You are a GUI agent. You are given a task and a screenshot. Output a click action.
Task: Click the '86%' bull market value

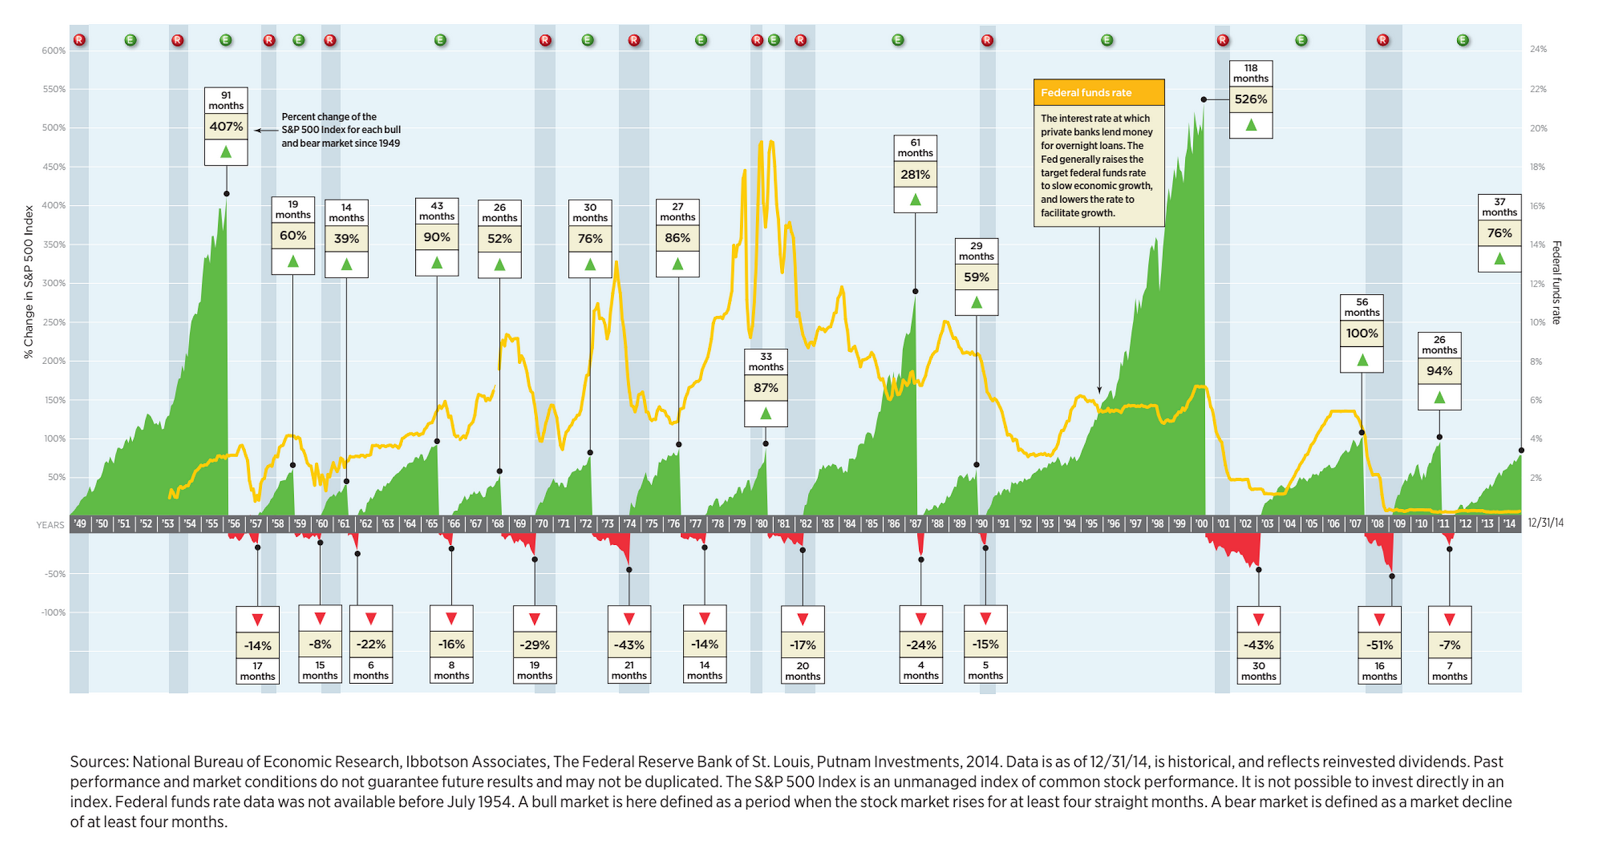pyautogui.click(x=677, y=238)
